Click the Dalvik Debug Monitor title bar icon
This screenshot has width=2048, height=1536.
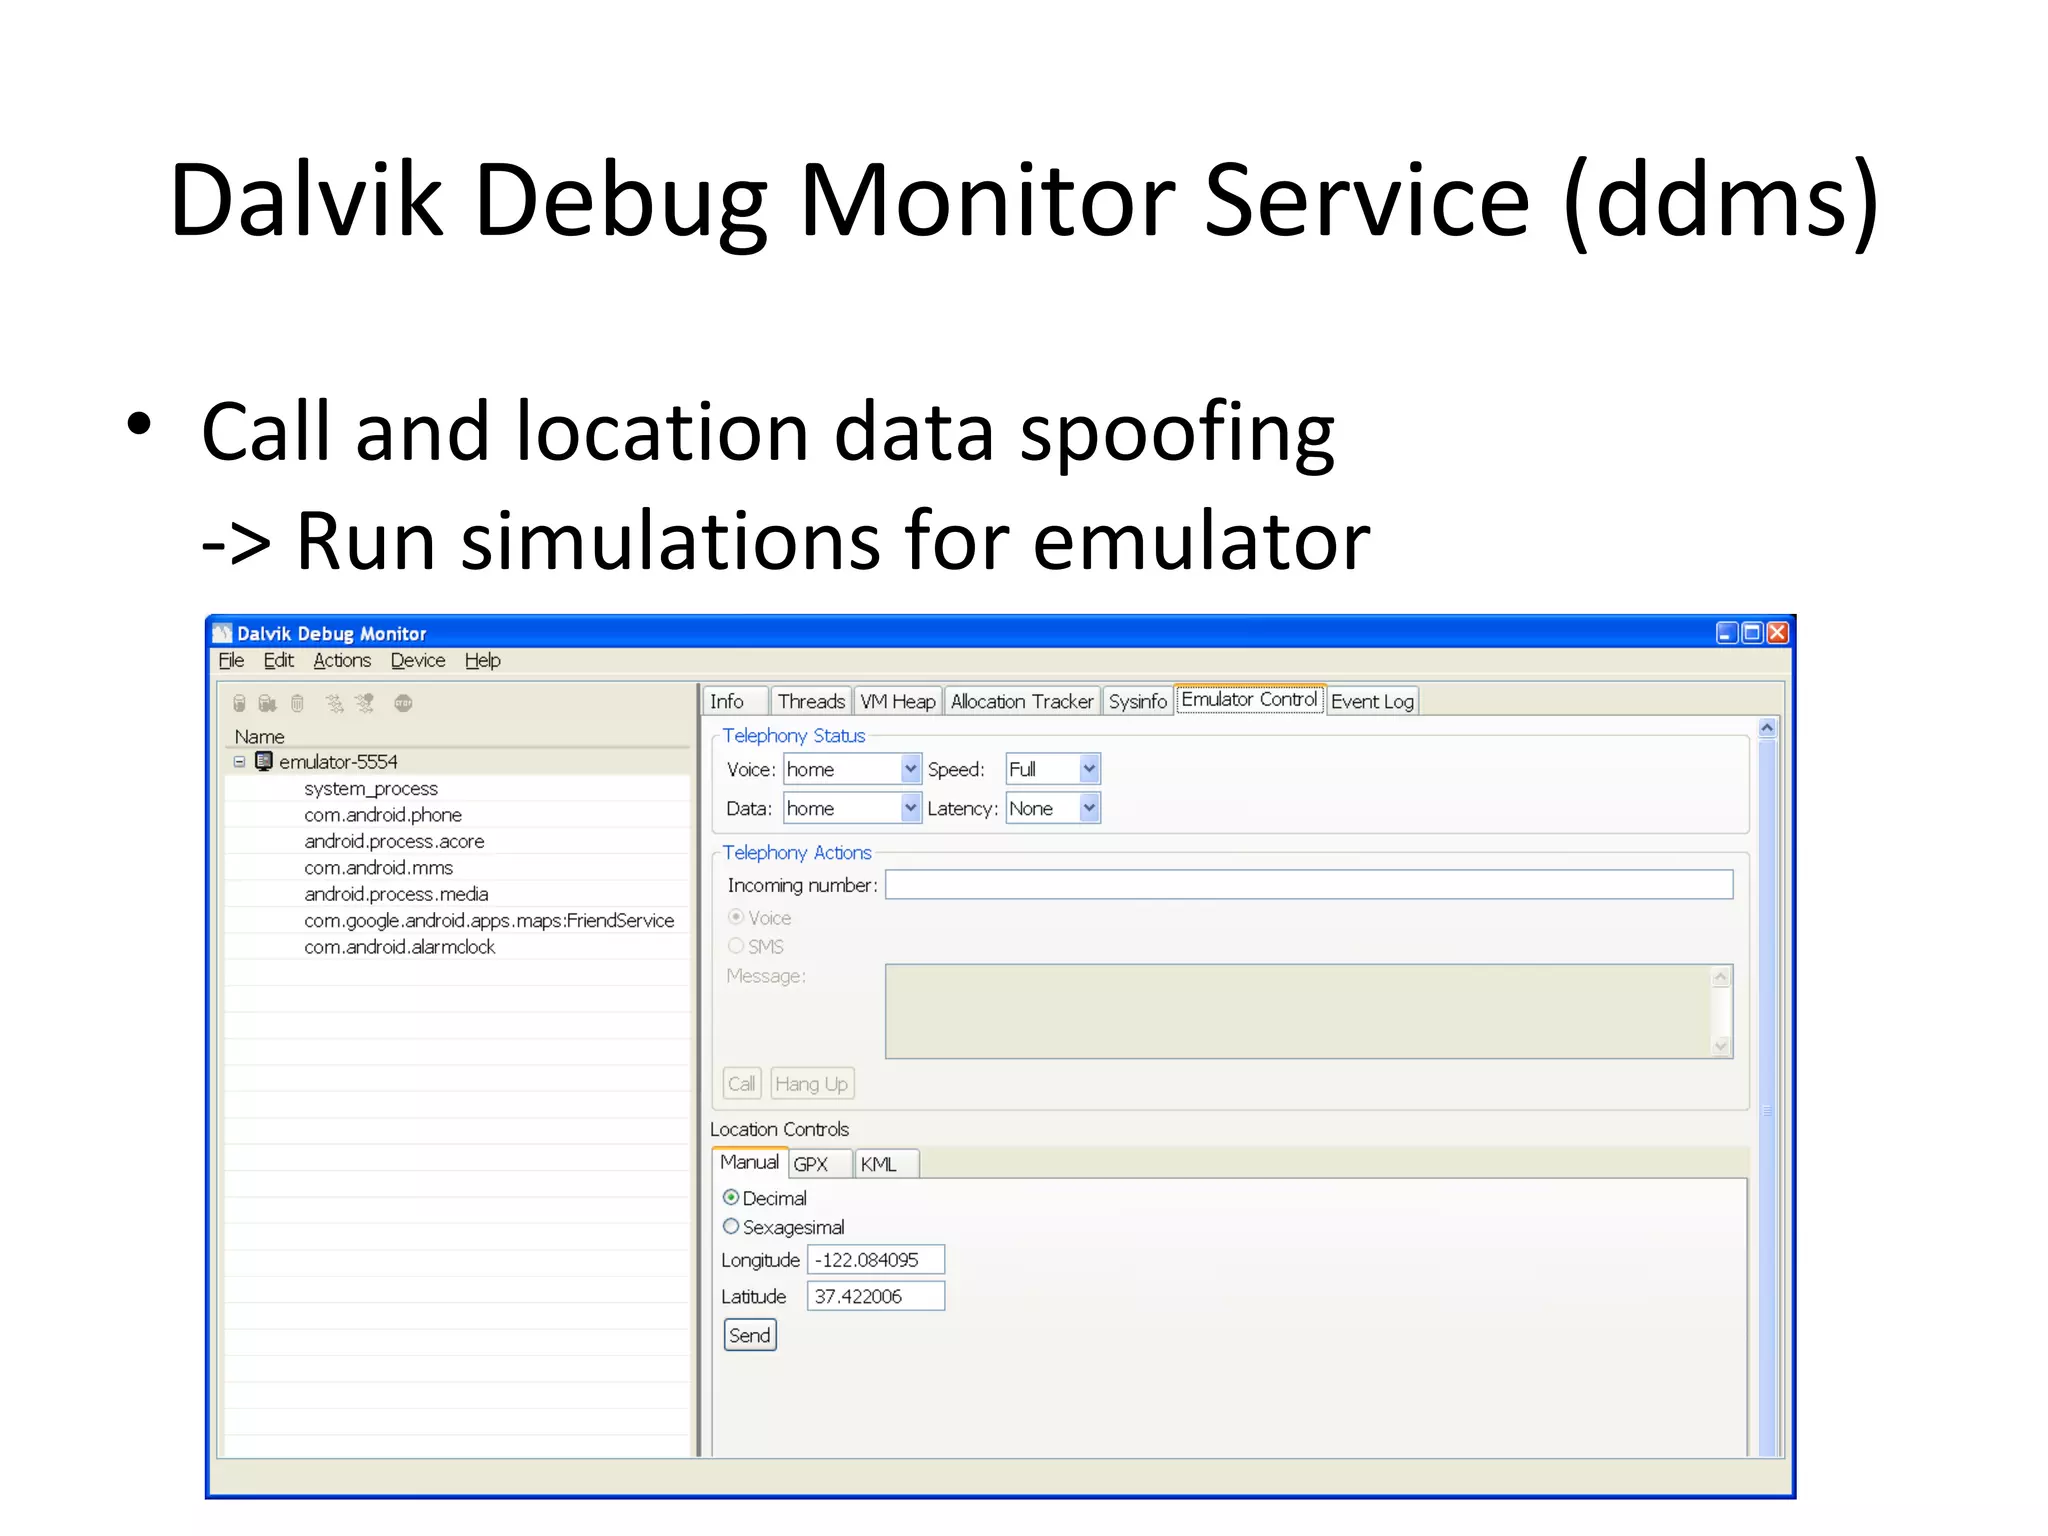[223, 633]
